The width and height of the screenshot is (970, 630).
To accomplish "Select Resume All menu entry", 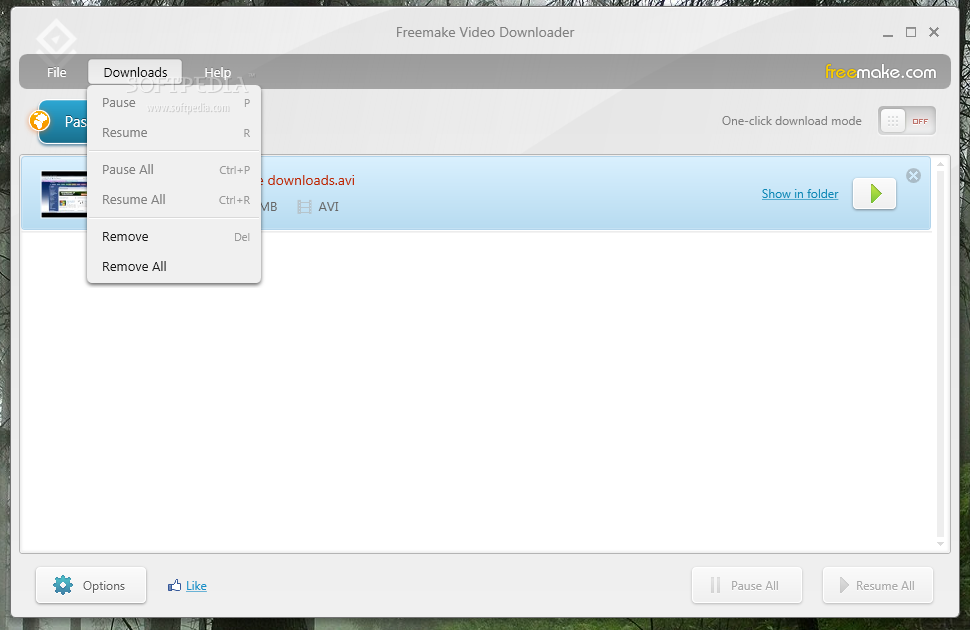I will 174,199.
